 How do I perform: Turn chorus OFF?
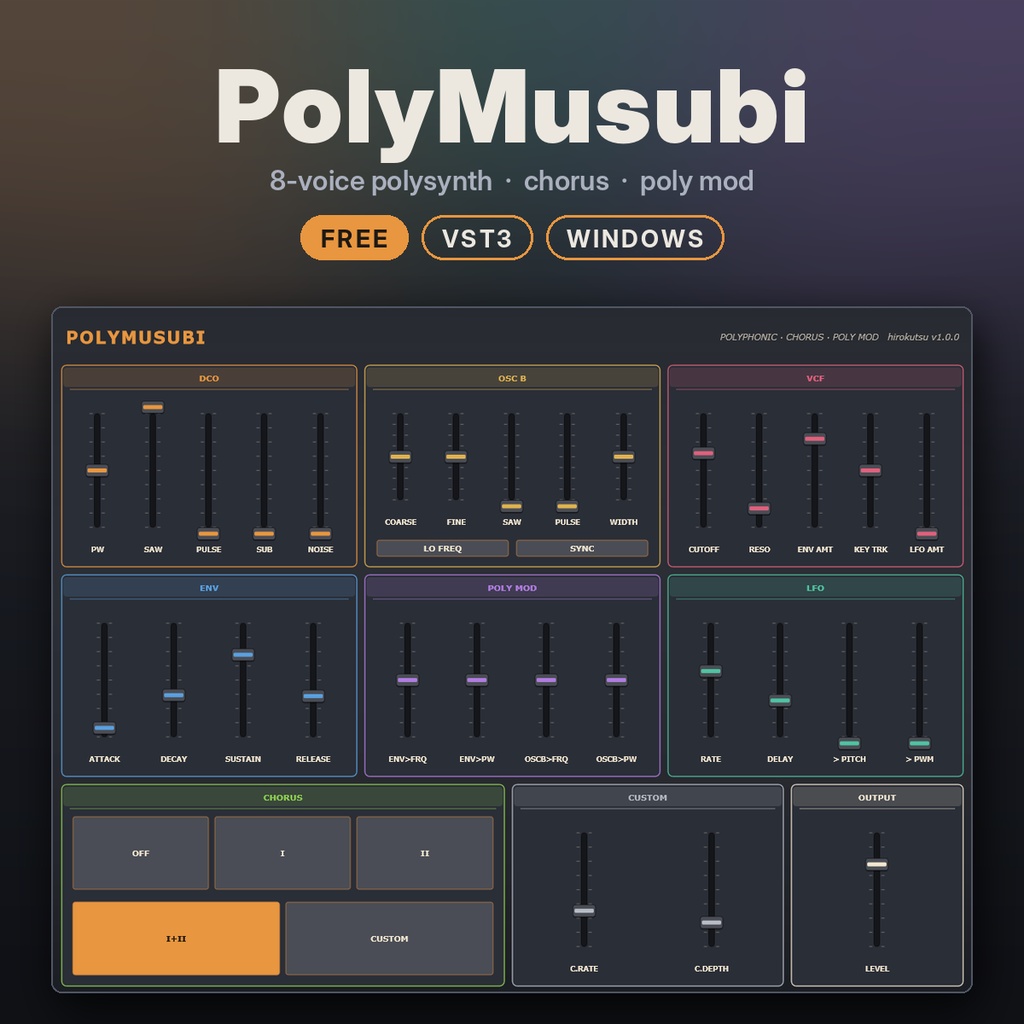coord(140,853)
